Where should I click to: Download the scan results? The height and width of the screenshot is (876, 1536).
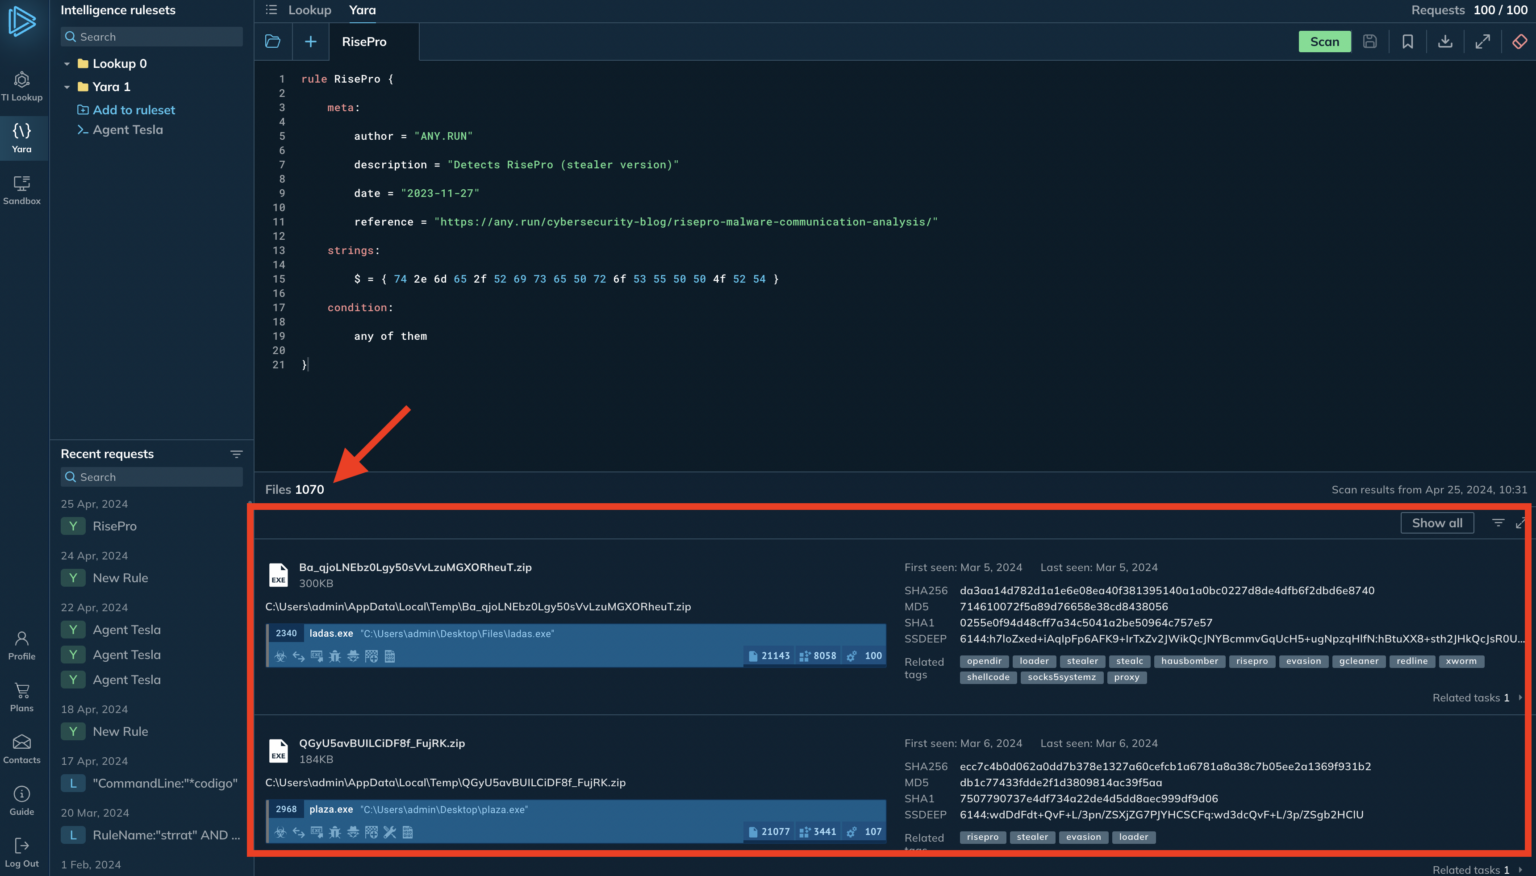(1444, 41)
